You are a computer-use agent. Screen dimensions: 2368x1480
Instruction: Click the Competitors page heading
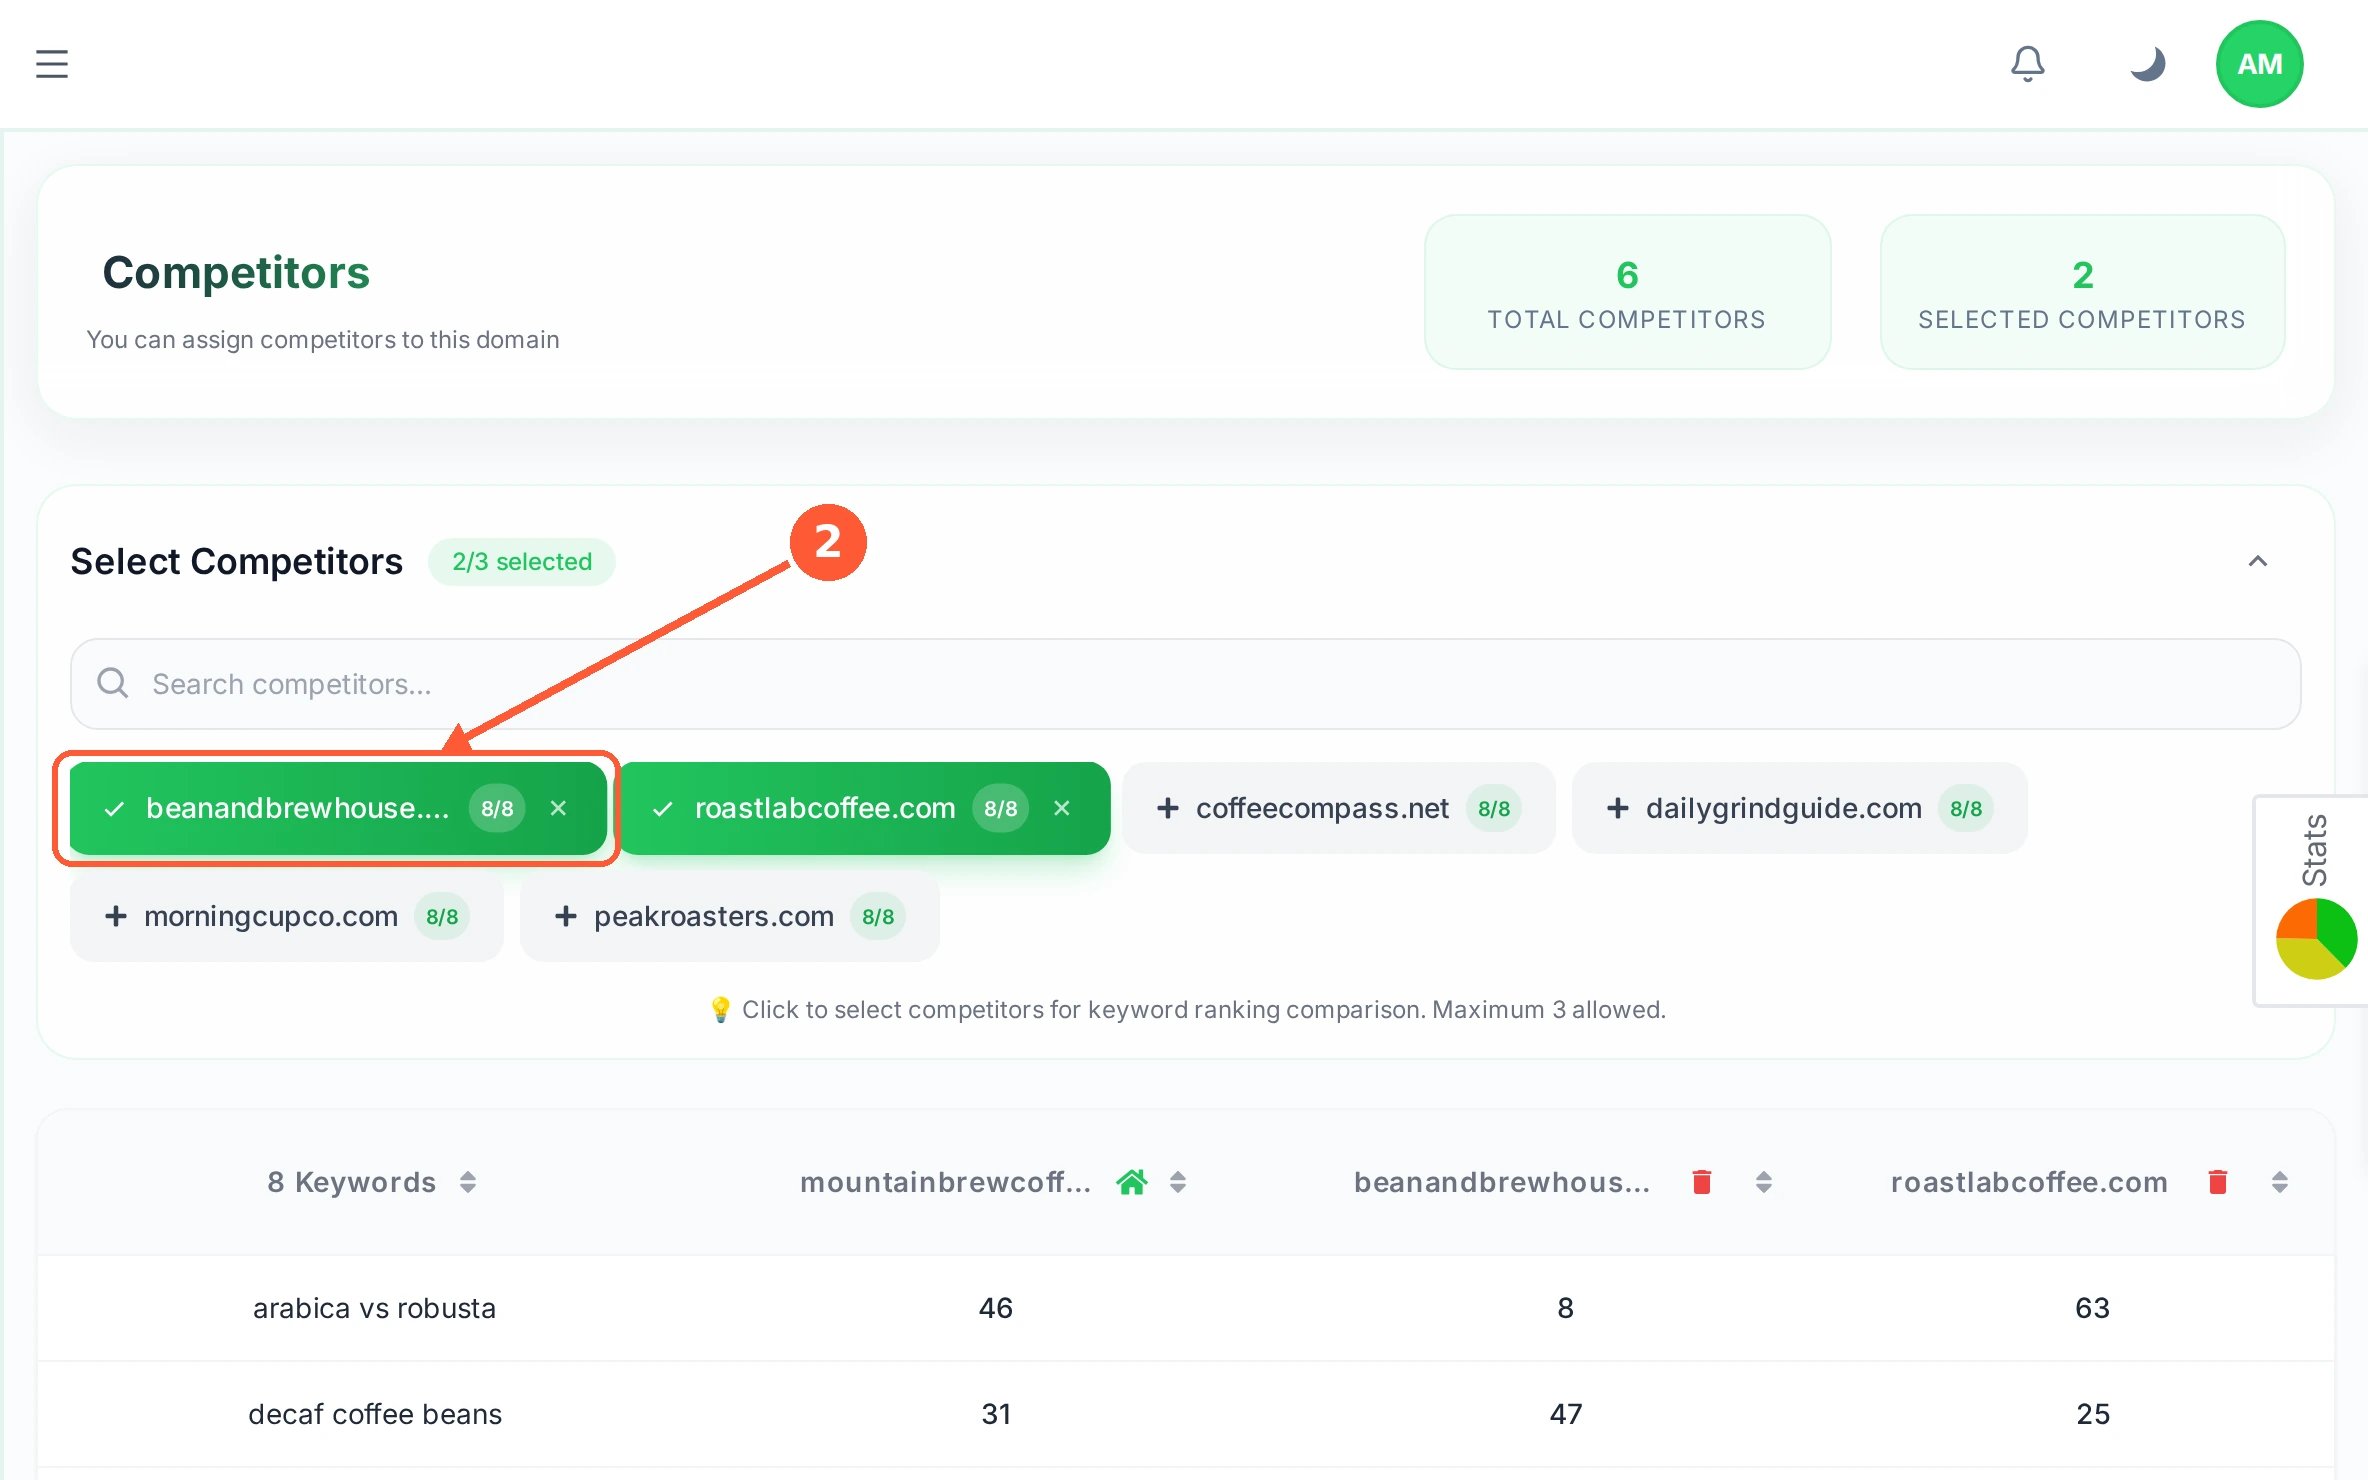point(236,273)
